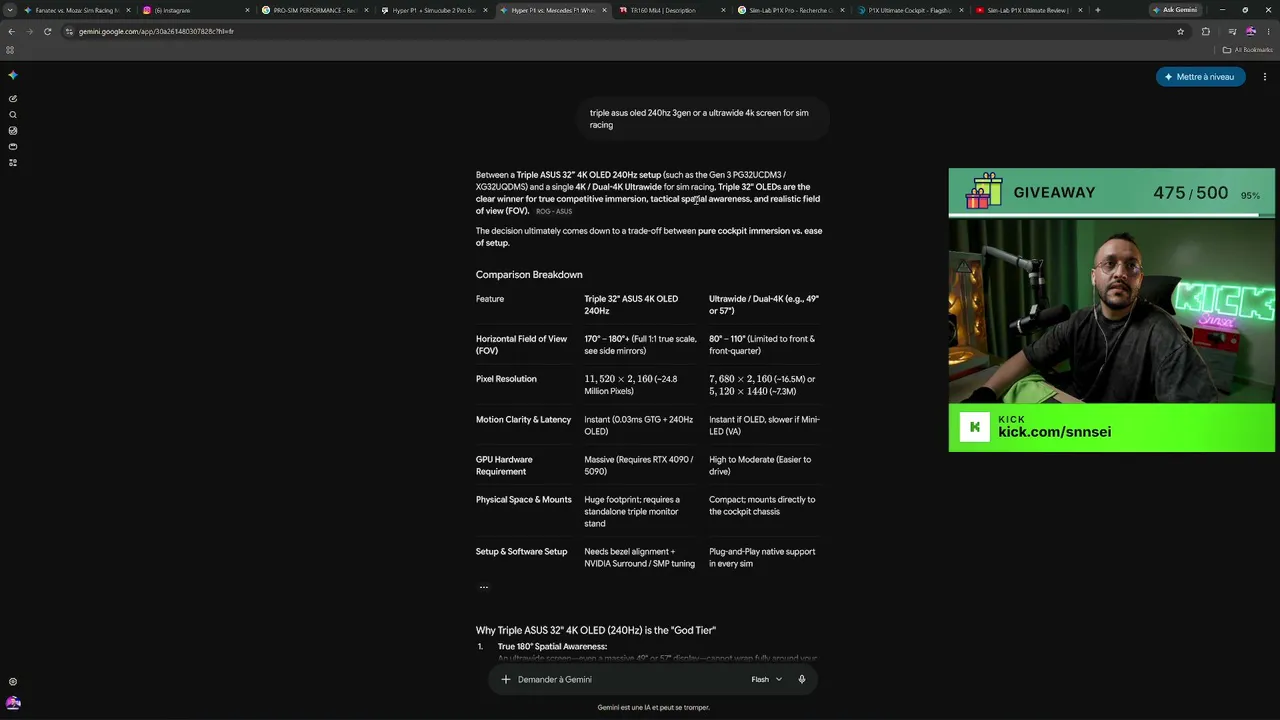The image size is (1280, 720).
Task: Open the apps grid icon in the bookmarks bar
Action: pos(10,50)
